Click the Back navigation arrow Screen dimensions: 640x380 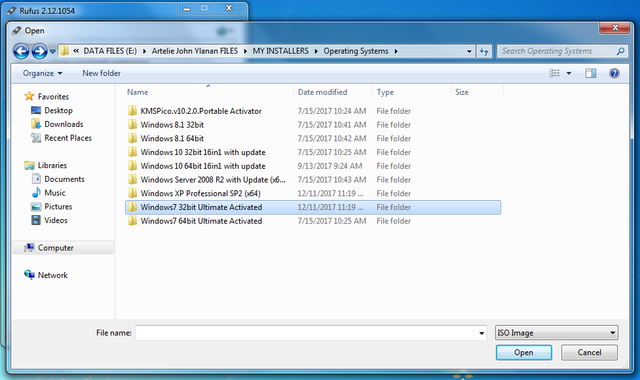(21, 51)
